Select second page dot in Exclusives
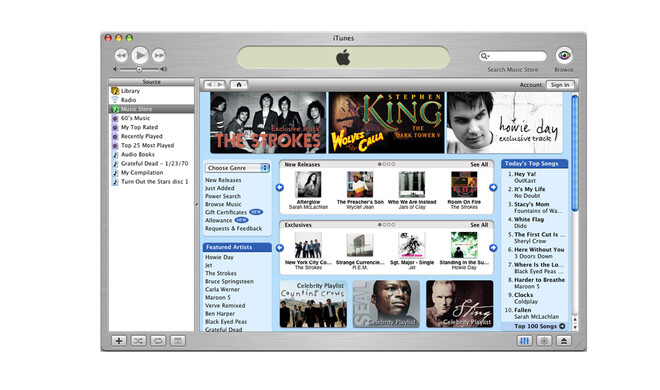Image resolution: width=660 pixels, height=390 pixels. (384, 225)
